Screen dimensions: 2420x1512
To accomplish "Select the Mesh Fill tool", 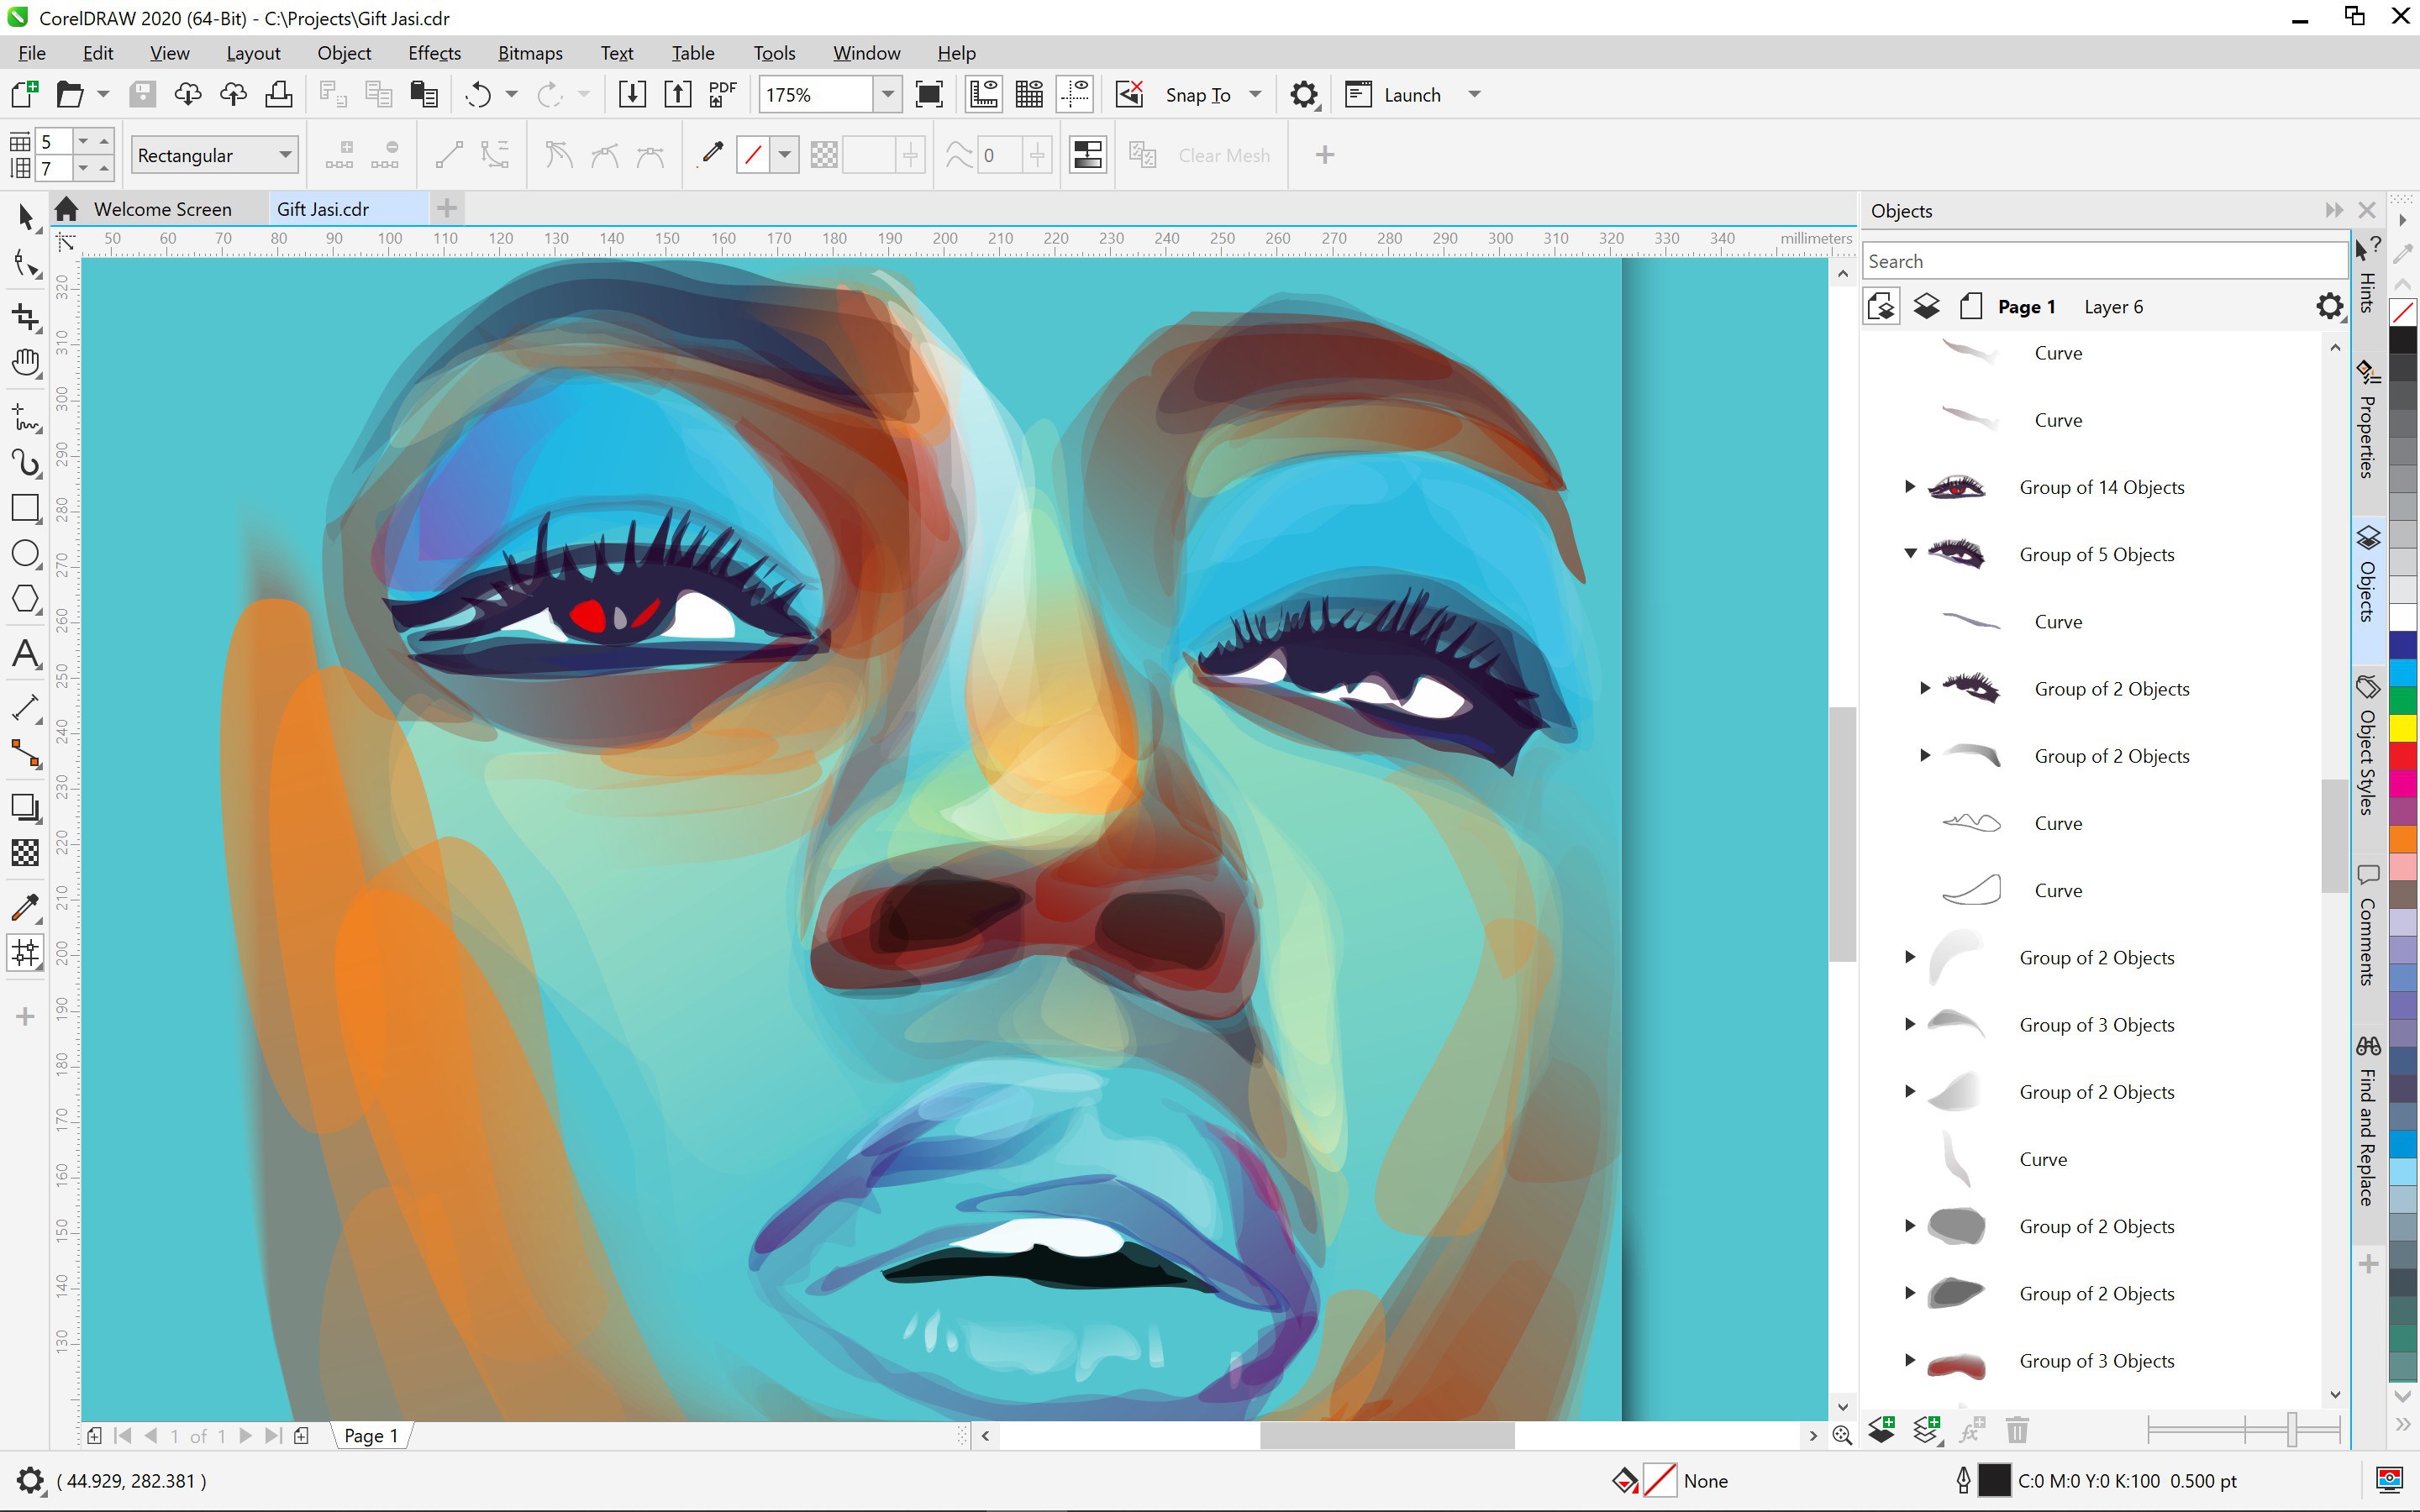I will (26, 952).
